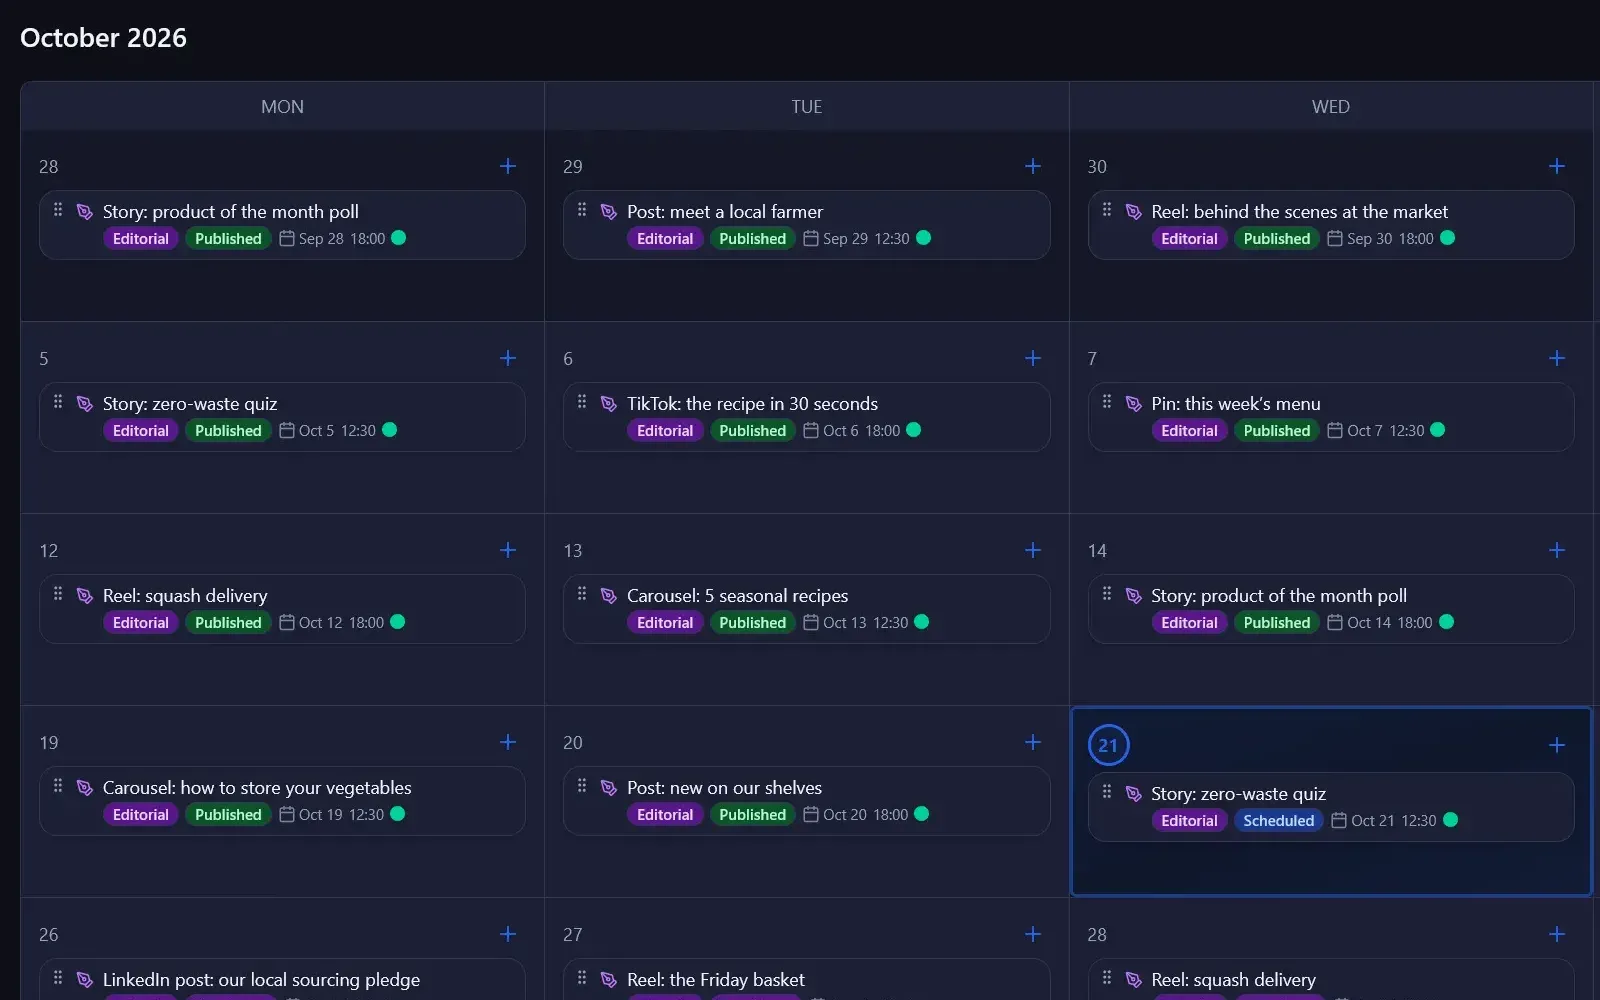Click the green status dot on 'Pin: this week's menu'
The height and width of the screenshot is (1000, 1600).
pos(1437,430)
